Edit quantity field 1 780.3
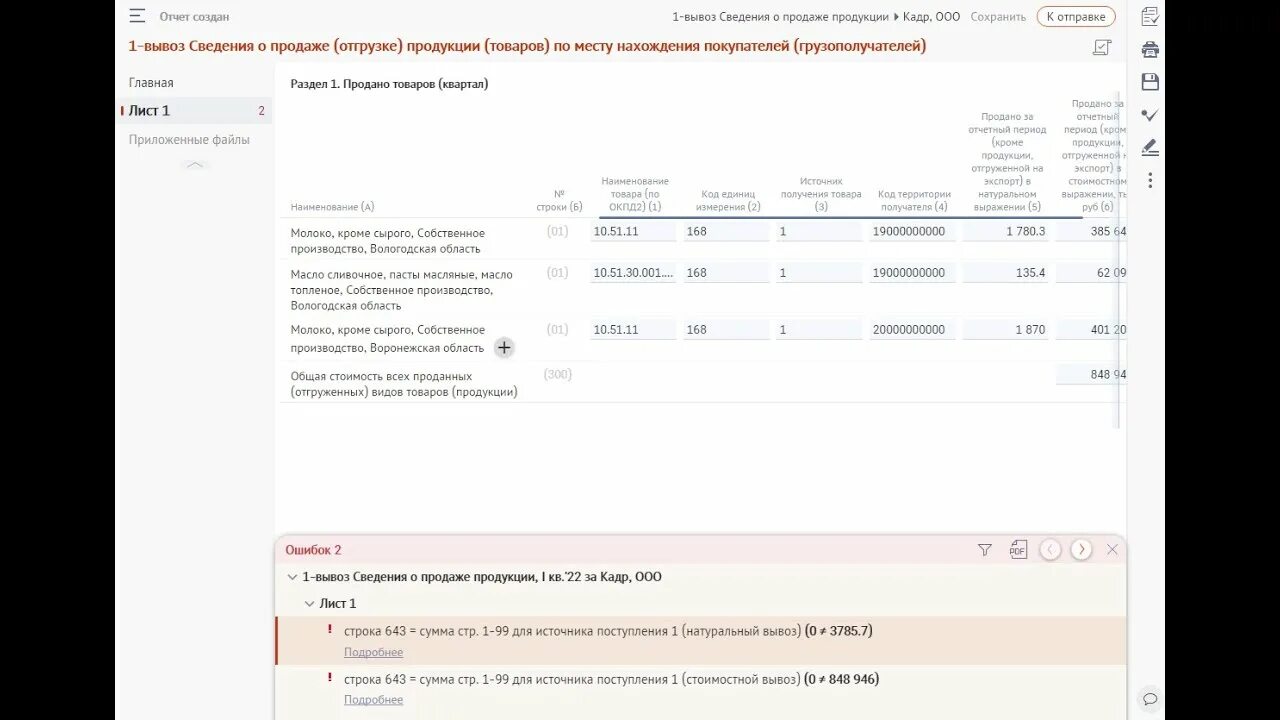 point(1005,231)
